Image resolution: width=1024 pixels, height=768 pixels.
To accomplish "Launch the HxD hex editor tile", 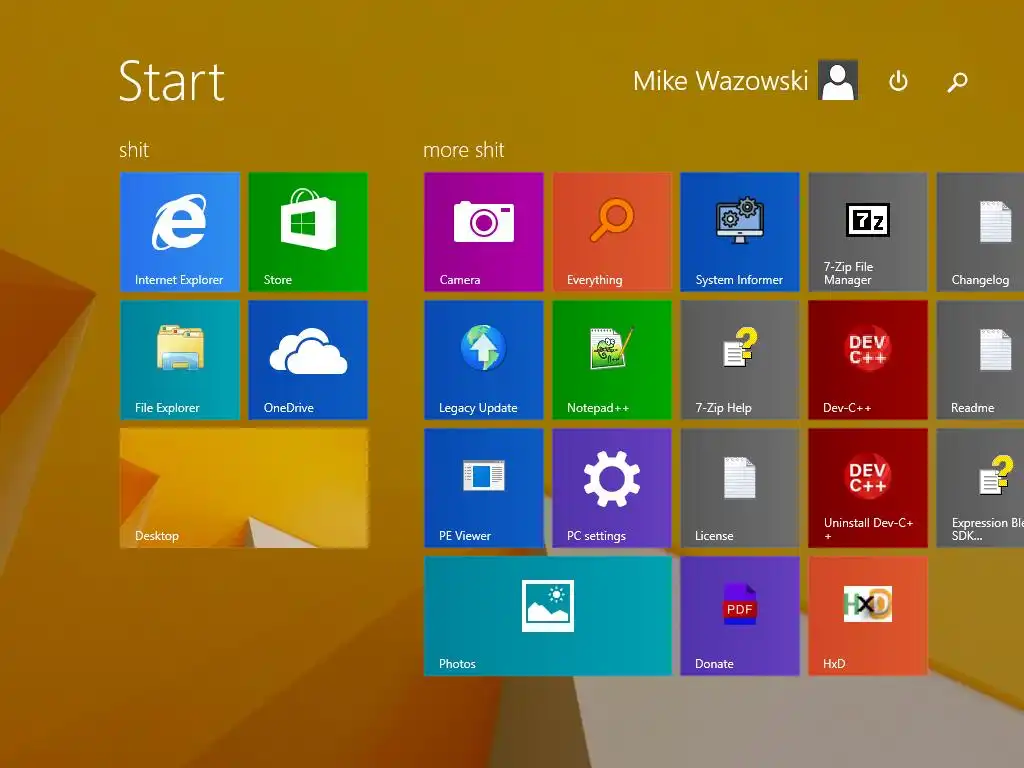I will tap(867, 616).
